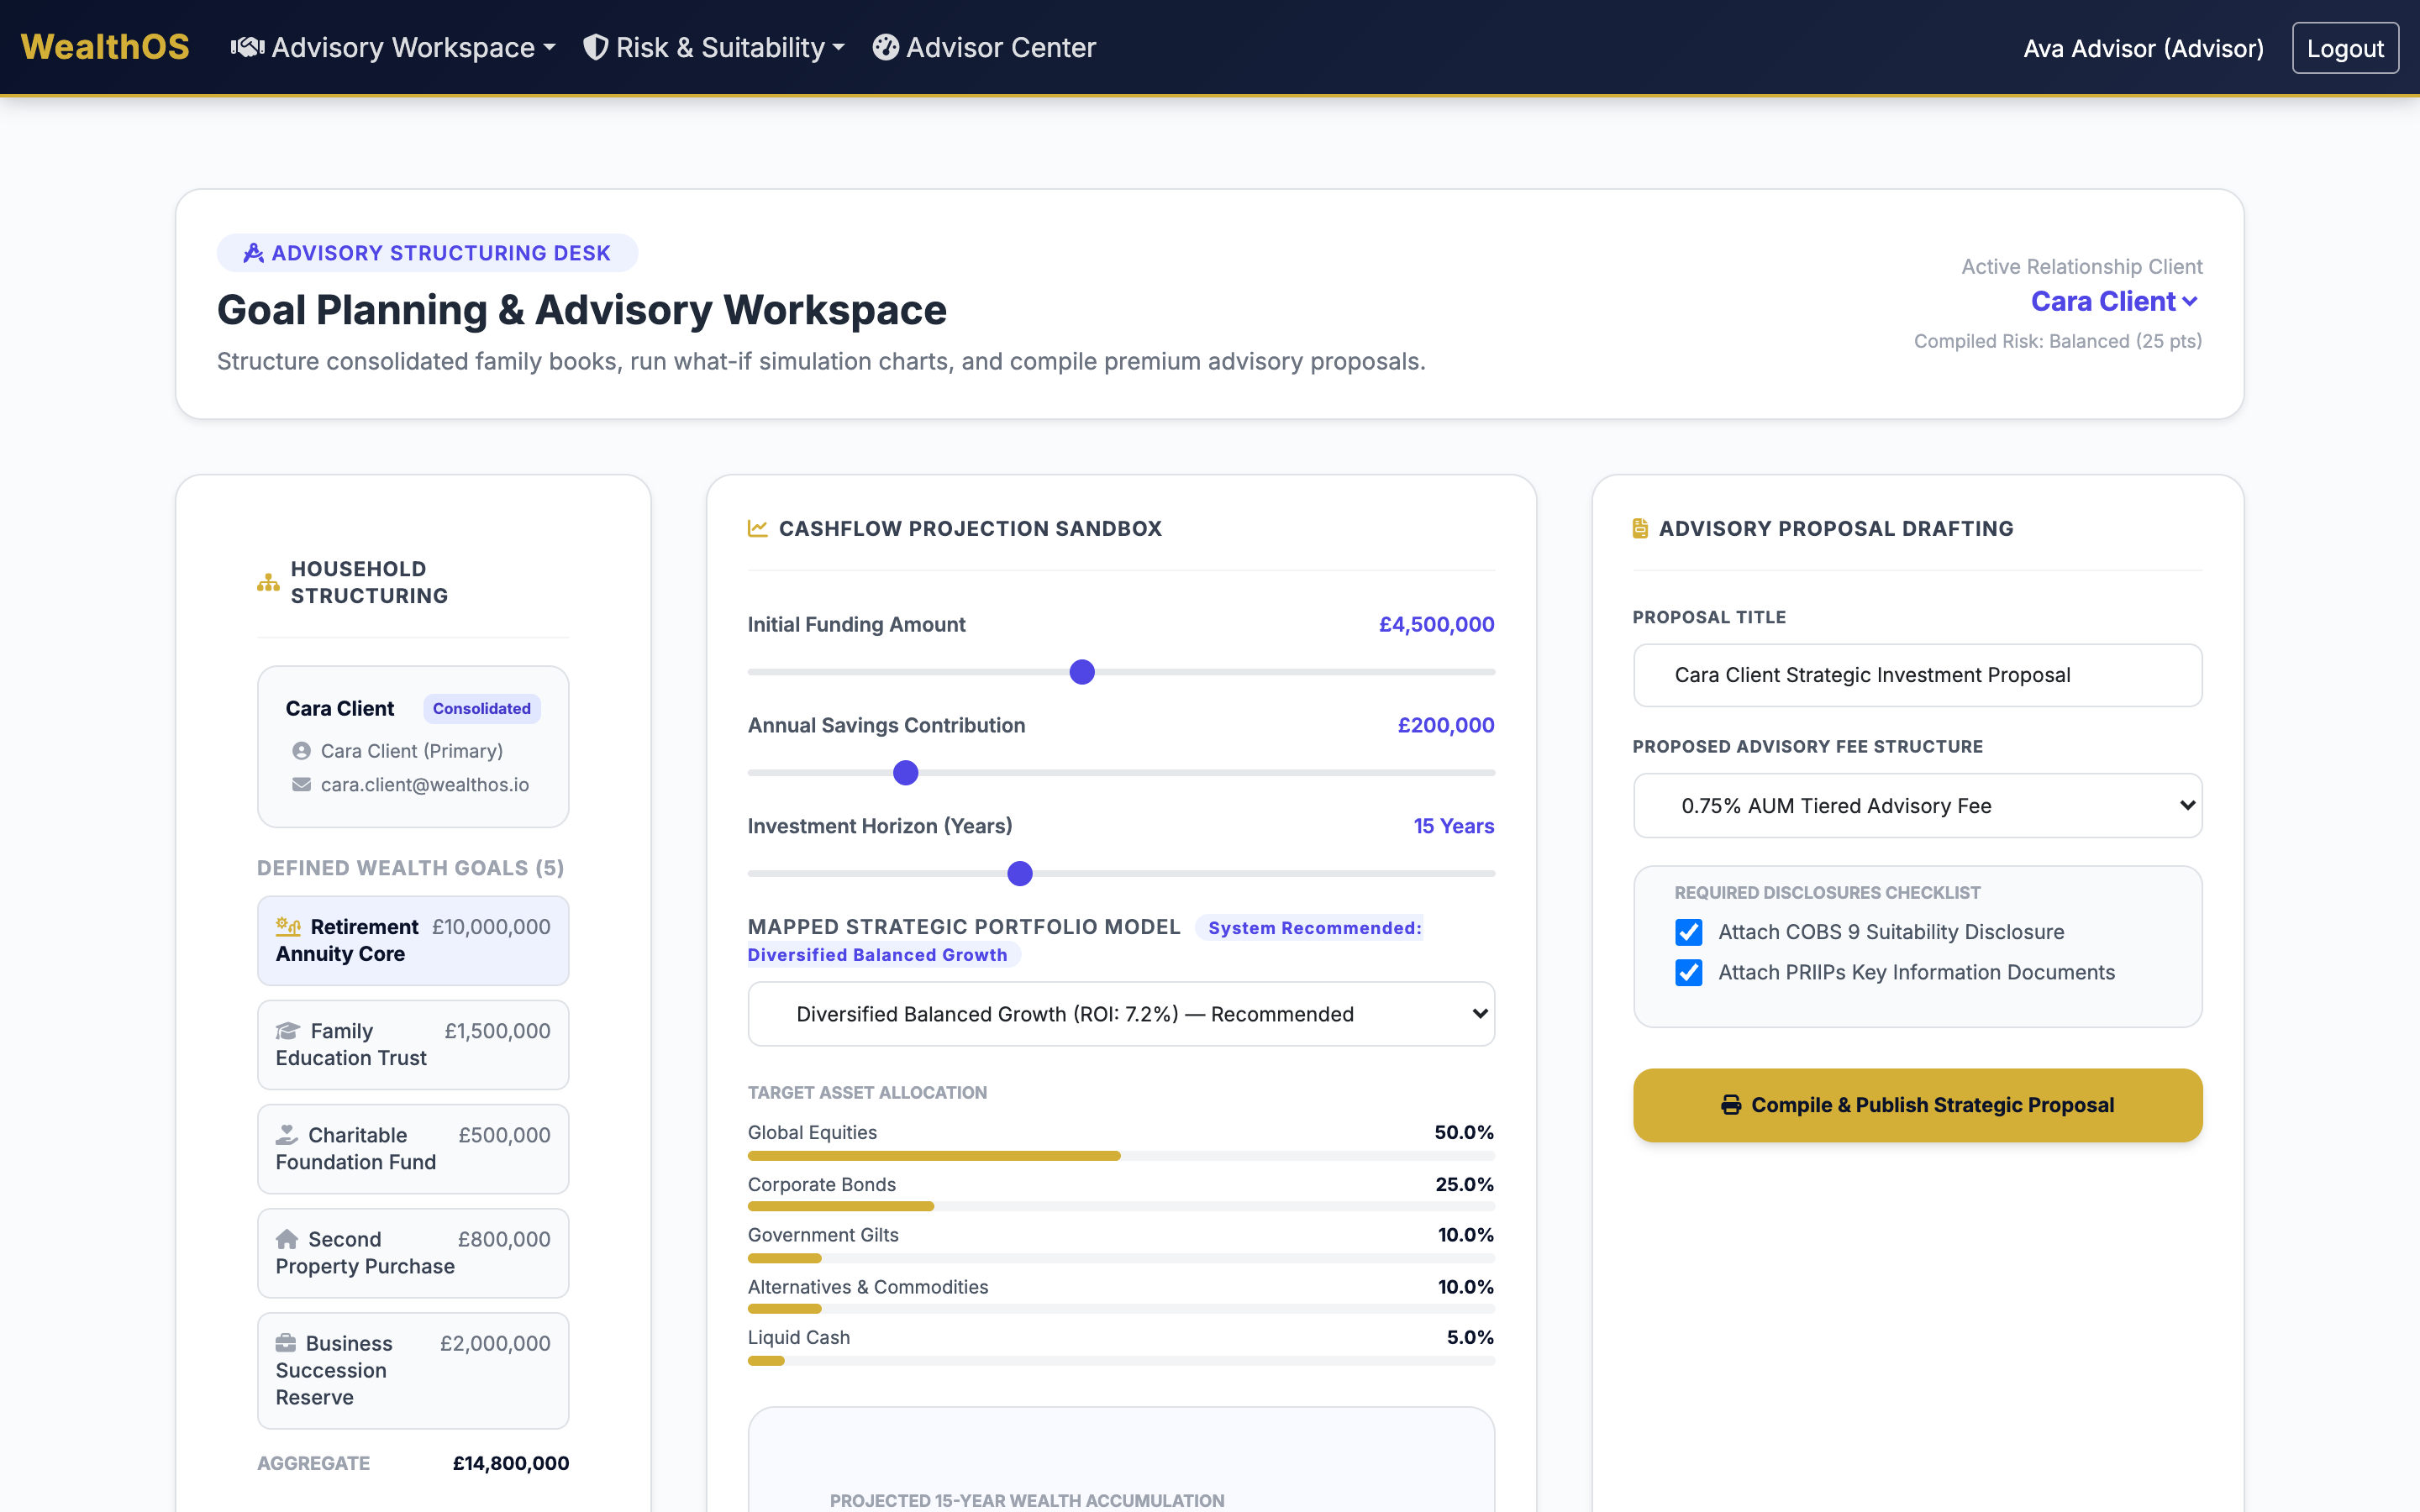Click the user avatar icon next to Cara Client (Primary)
Image resolution: width=2420 pixels, height=1512 pixels.
(301, 751)
